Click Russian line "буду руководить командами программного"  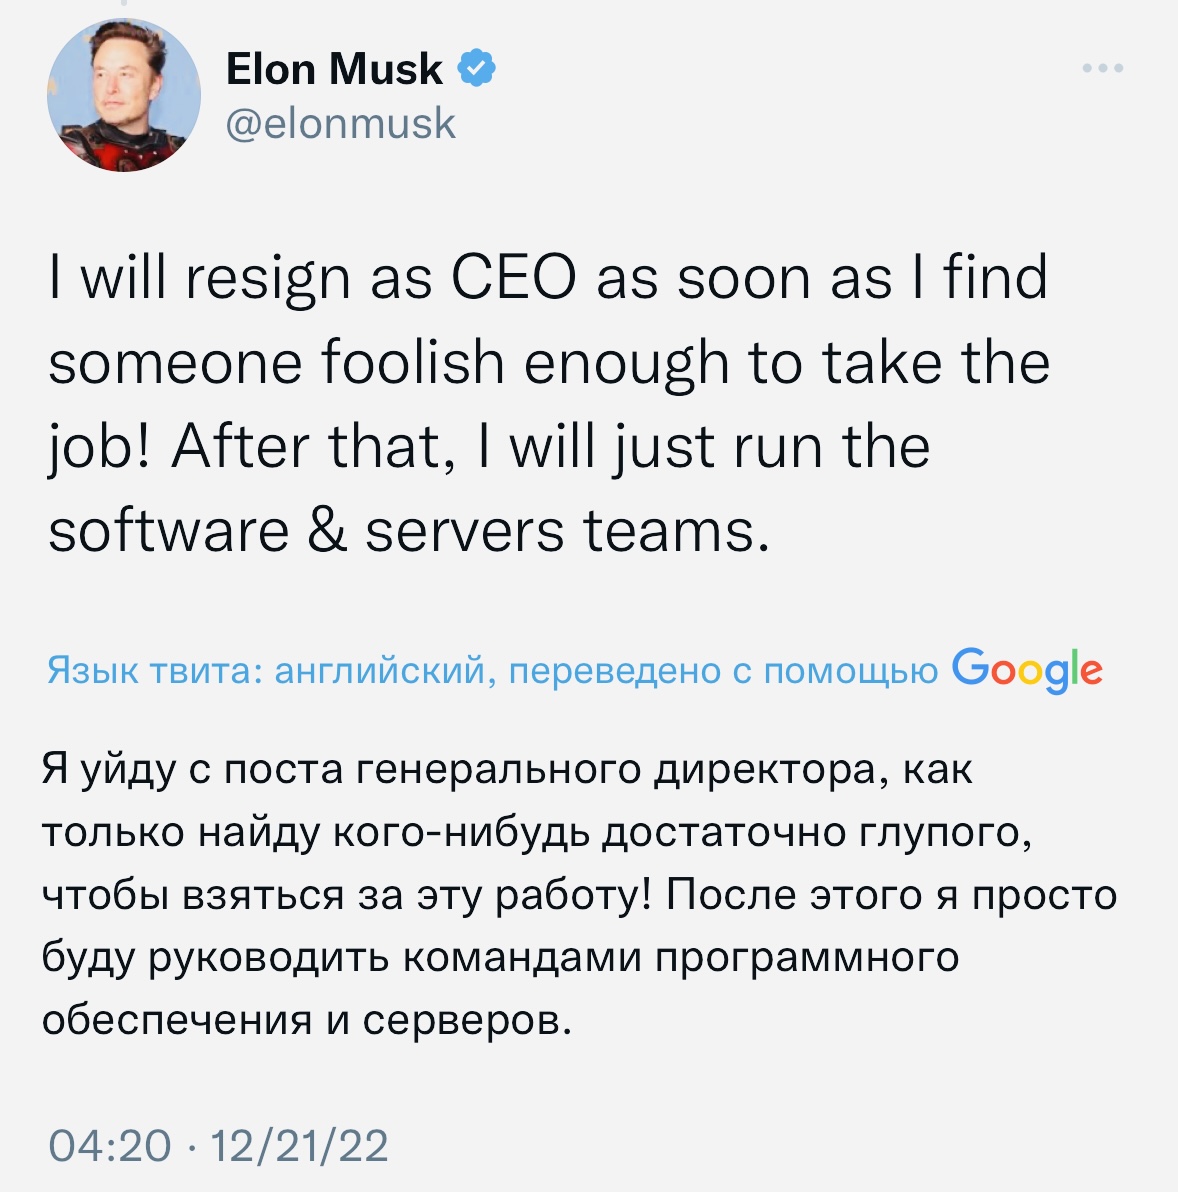[500, 957]
